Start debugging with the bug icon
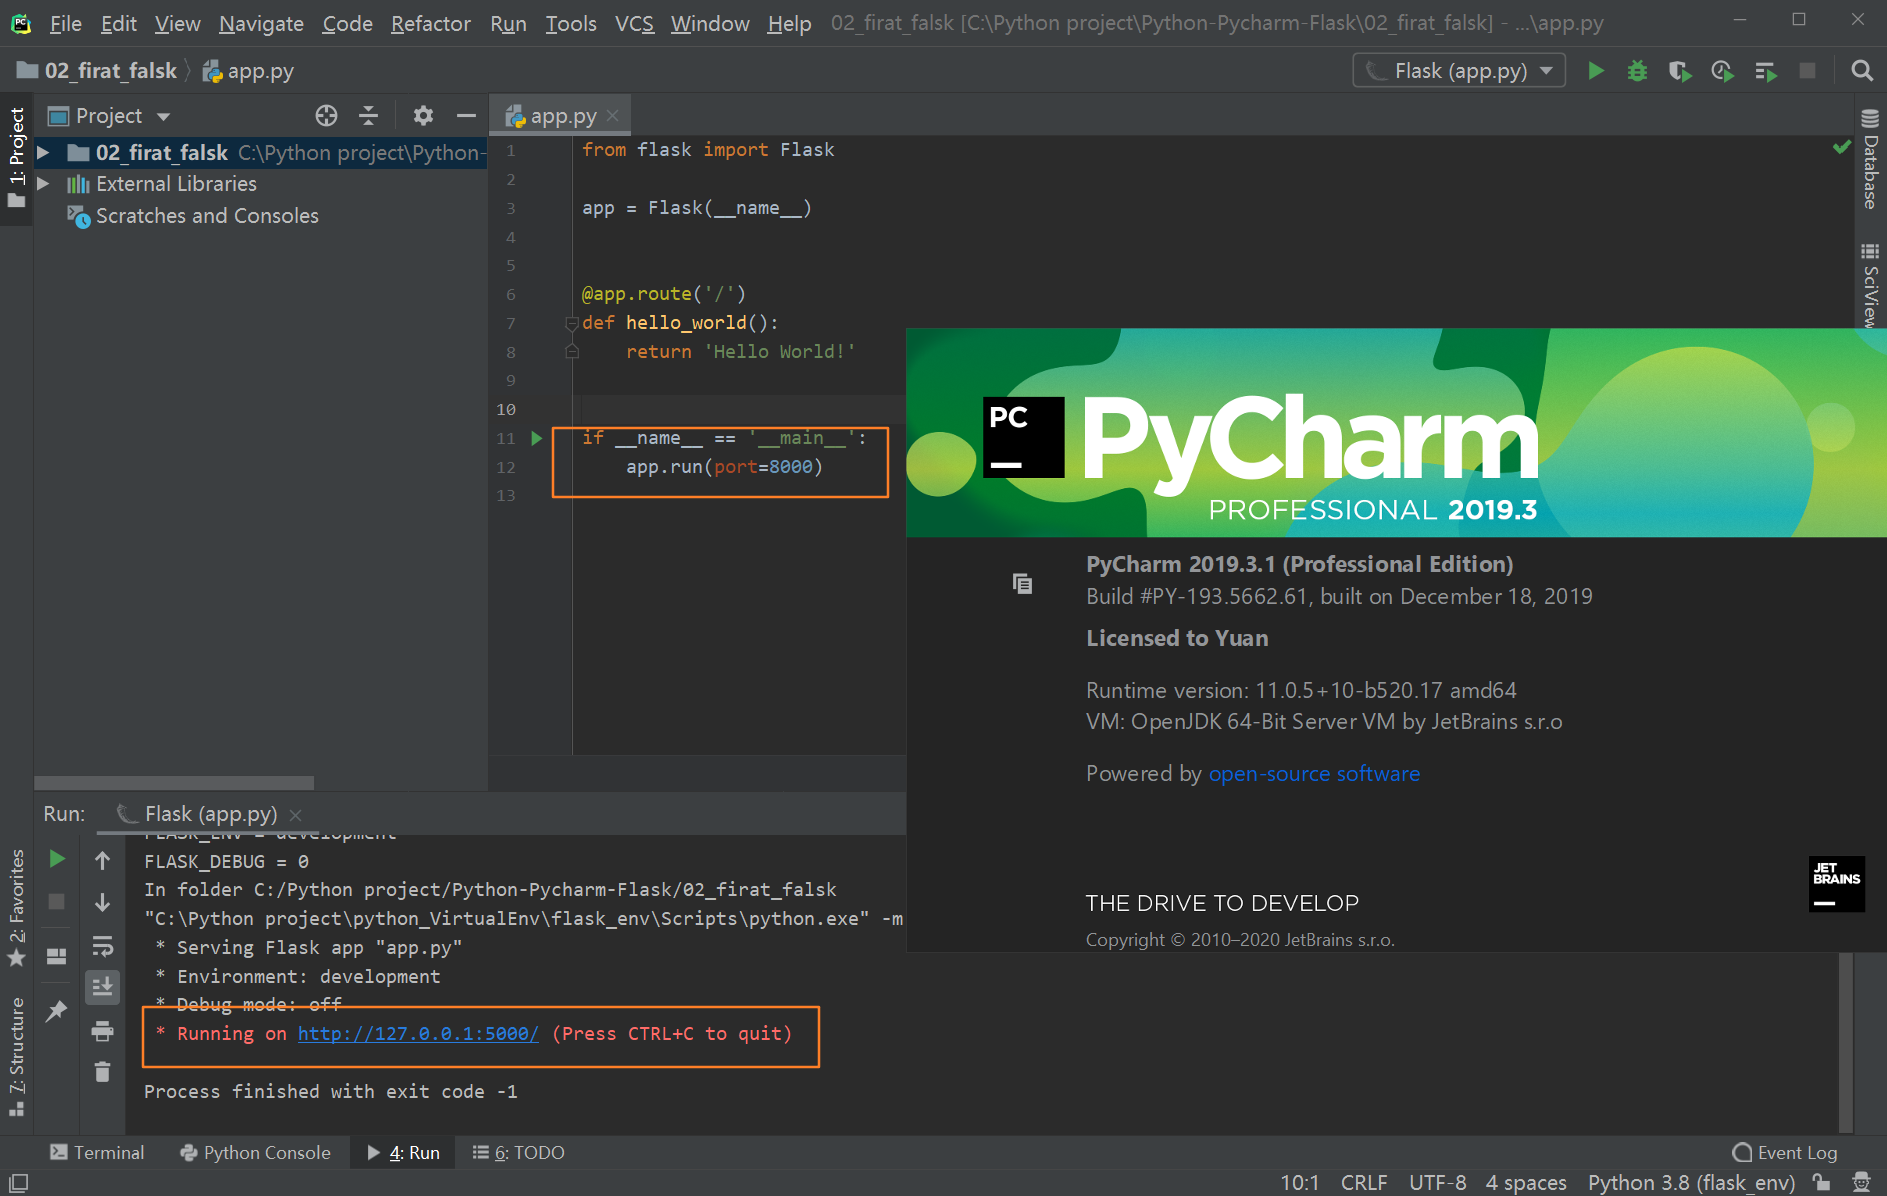Screen dimensions: 1887x1196 [x=1637, y=71]
